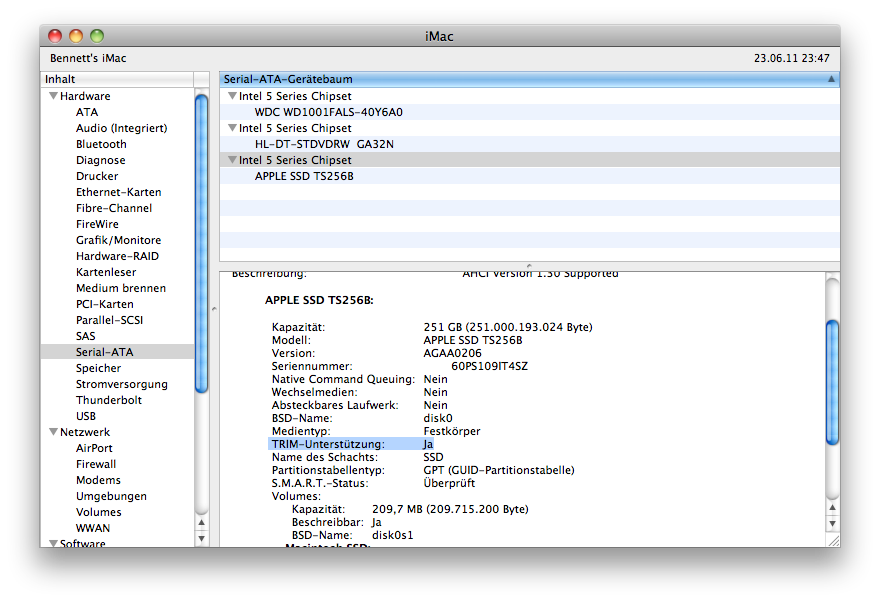Click the Inhalt column header
This screenshot has height=602, width=880.
tap(117, 79)
